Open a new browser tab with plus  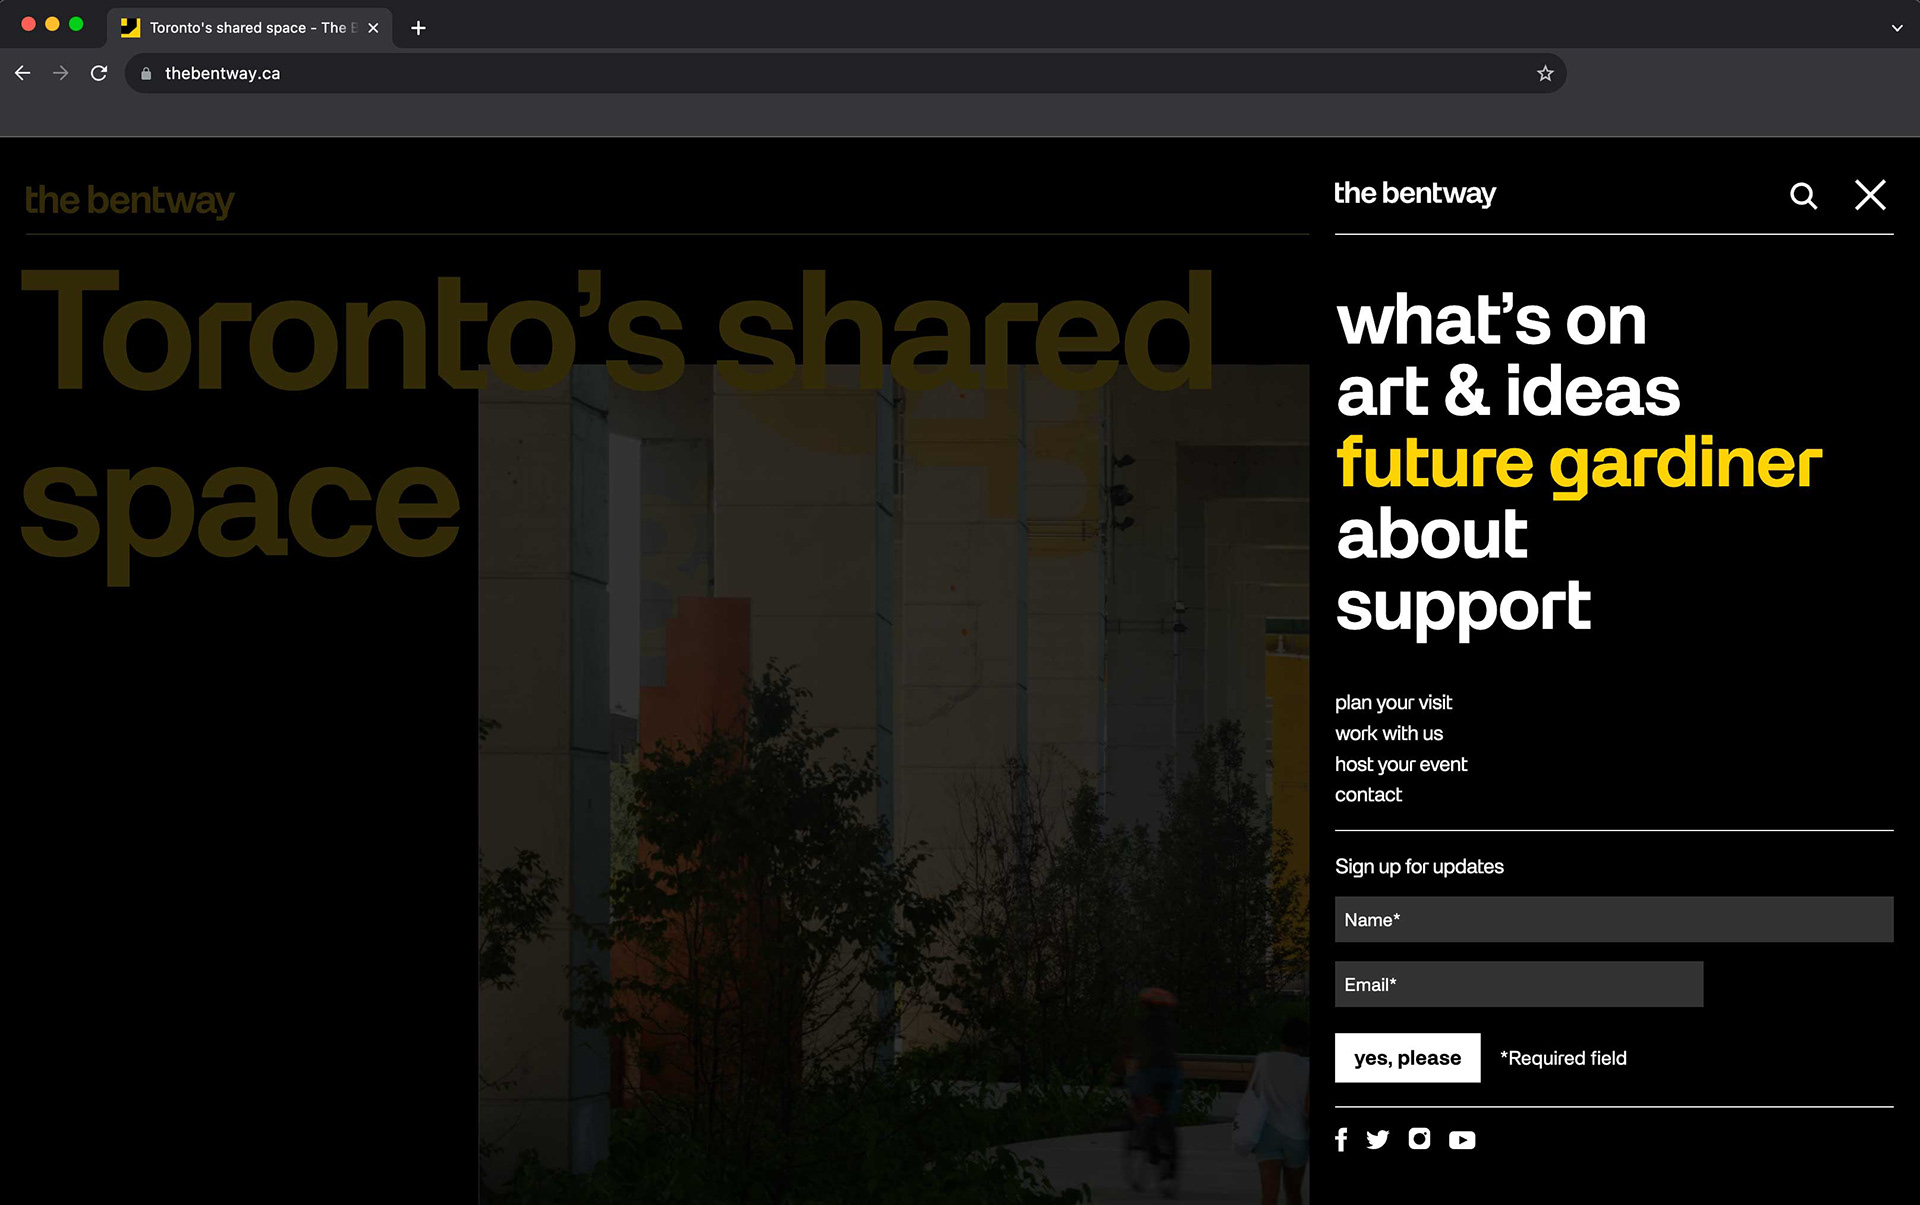click(418, 28)
